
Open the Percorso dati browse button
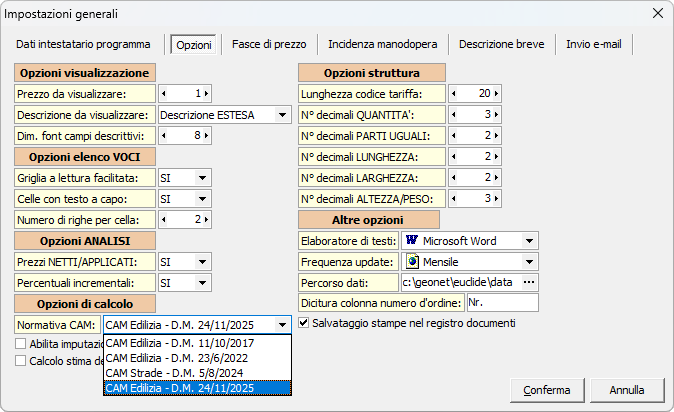coord(529,282)
